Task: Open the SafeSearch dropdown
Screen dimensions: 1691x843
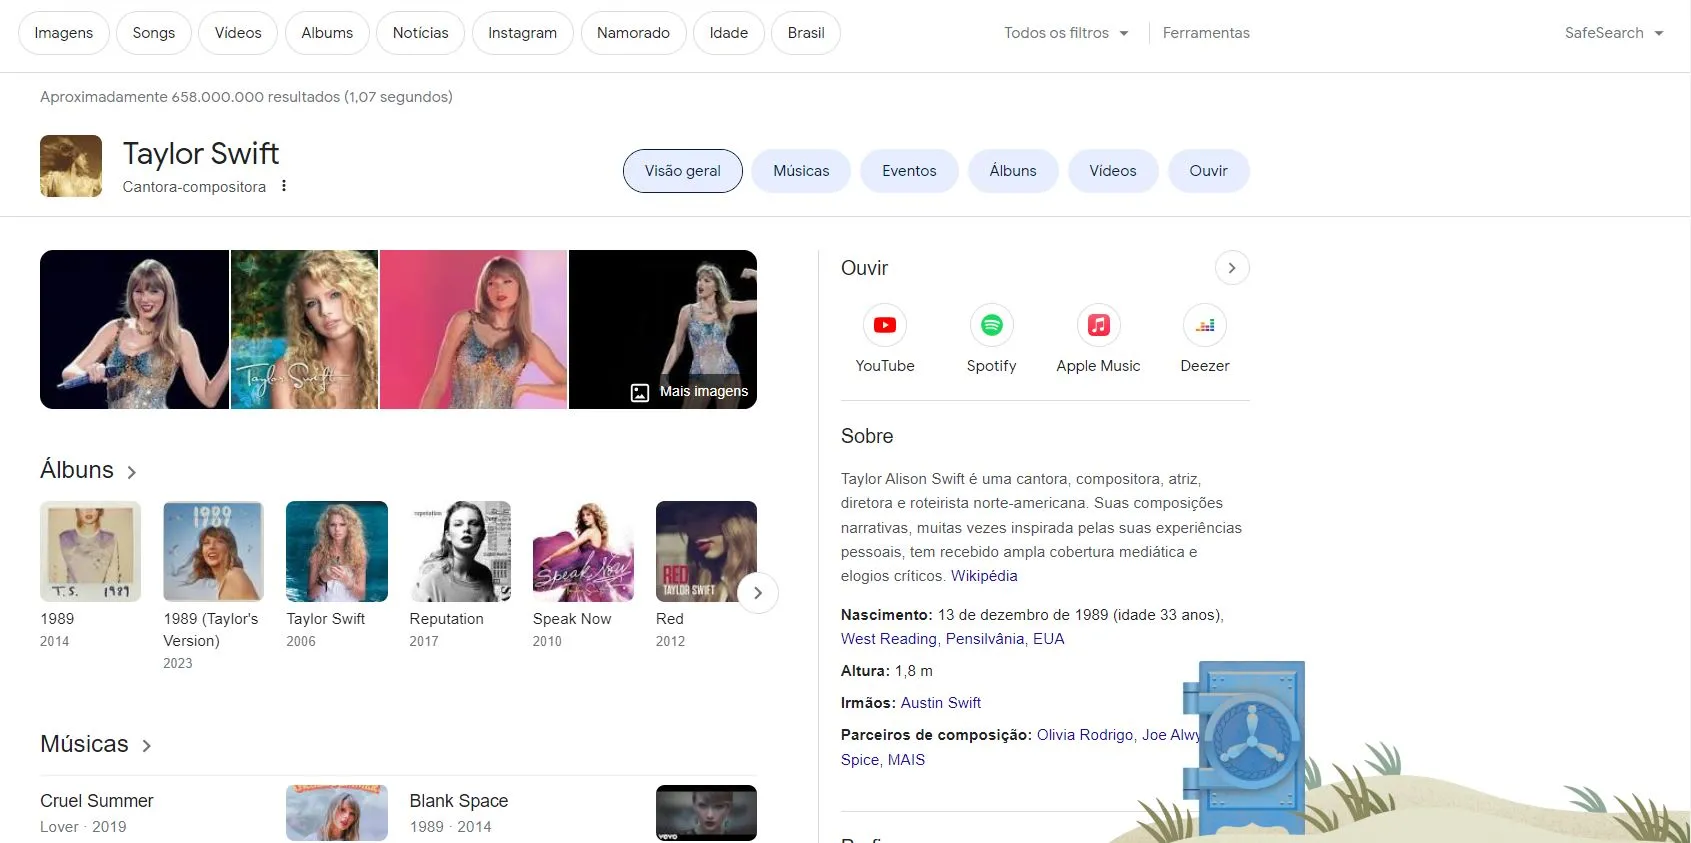Action: (x=1614, y=33)
